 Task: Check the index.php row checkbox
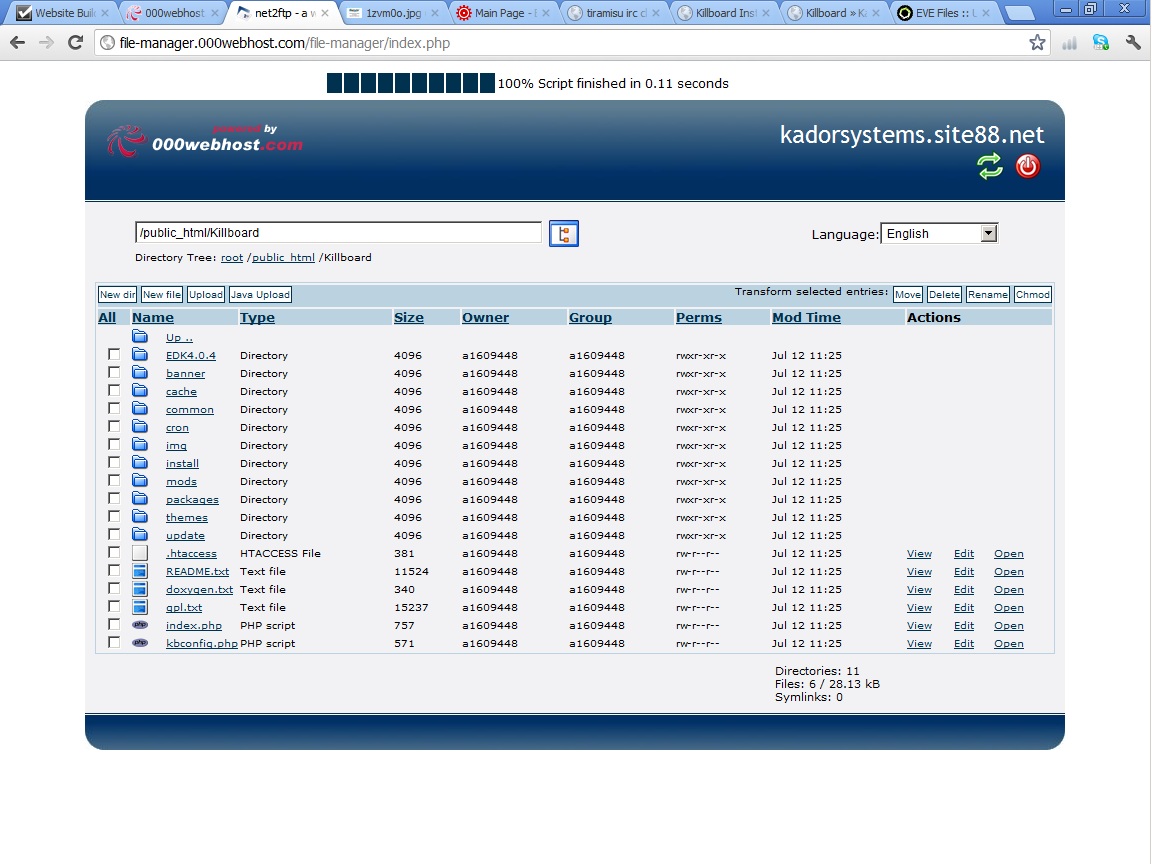[114, 624]
